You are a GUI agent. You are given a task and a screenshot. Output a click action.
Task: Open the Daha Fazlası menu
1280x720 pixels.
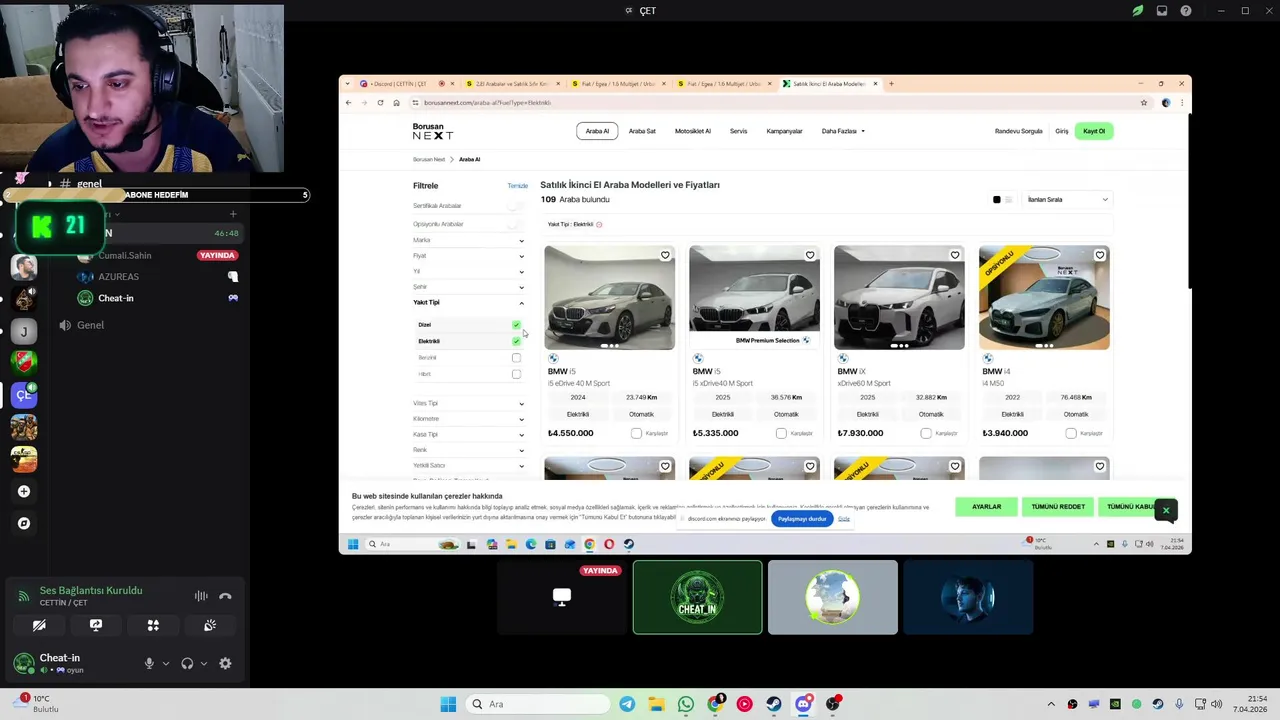pyautogui.click(x=843, y=131)
